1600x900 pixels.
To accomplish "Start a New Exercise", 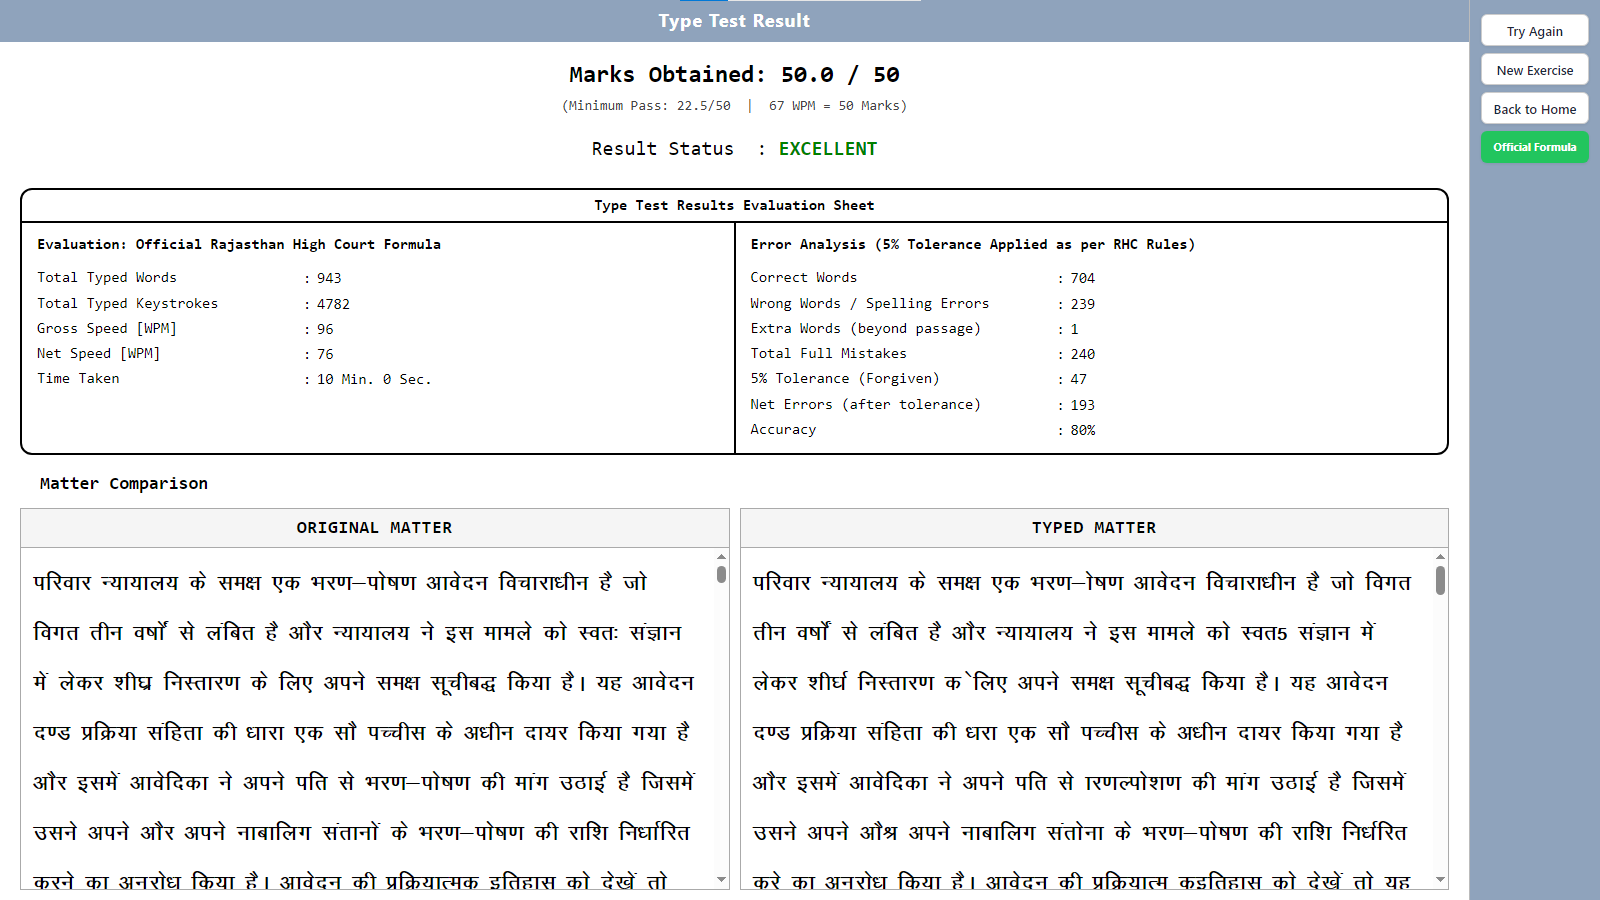I will 1534,70.
